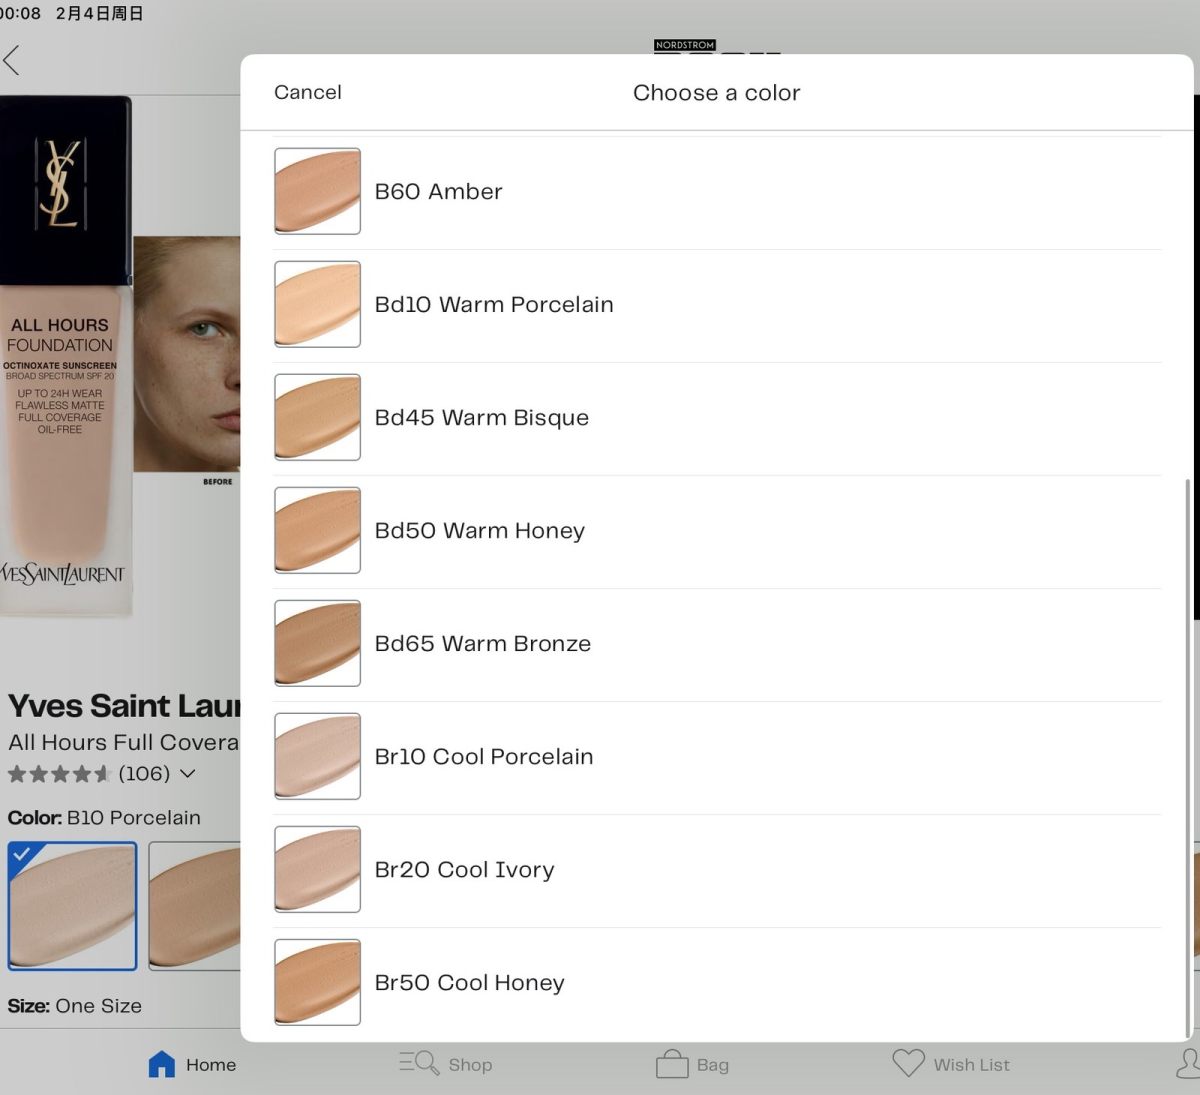The image size is (1200, 1095).
Task: Select the second color swatch on product page
Action: click(195, 906)
